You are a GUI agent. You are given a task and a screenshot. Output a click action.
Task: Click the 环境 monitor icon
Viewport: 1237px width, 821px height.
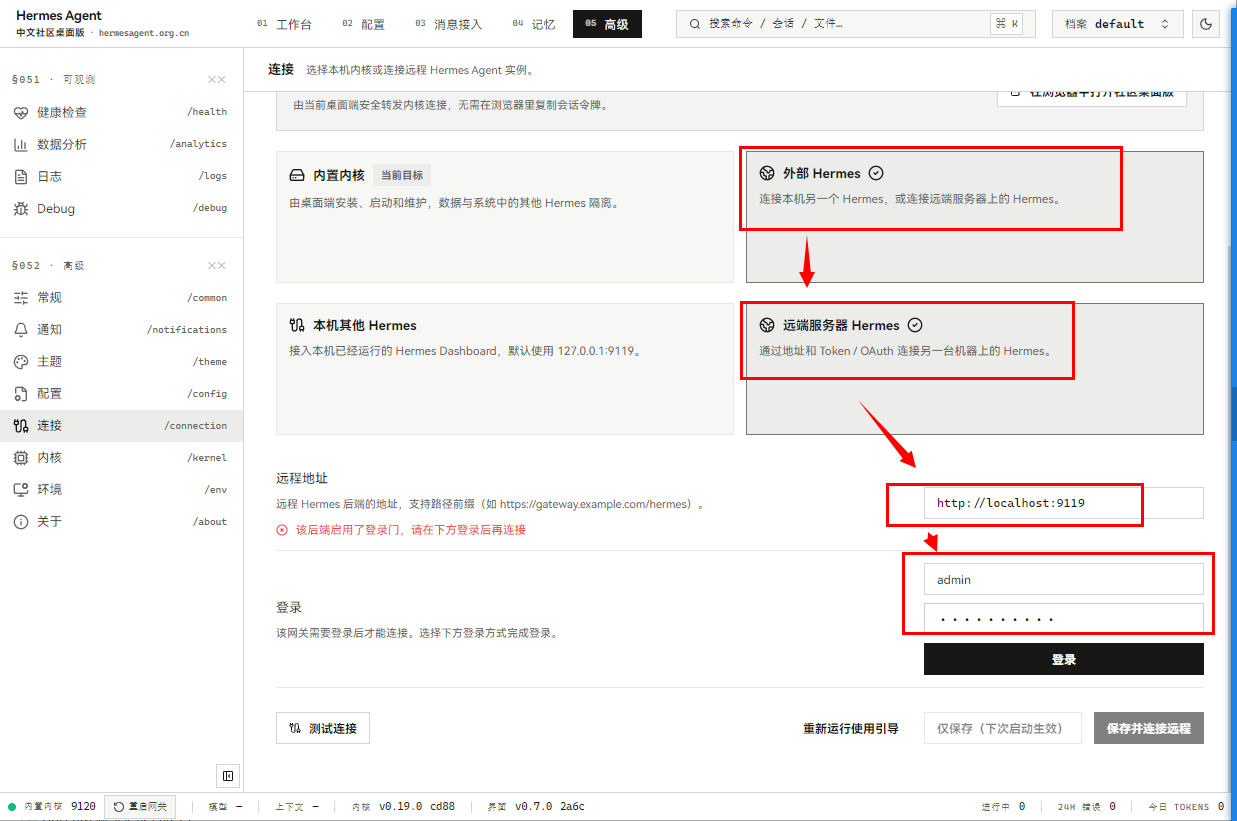pos(21,490)
